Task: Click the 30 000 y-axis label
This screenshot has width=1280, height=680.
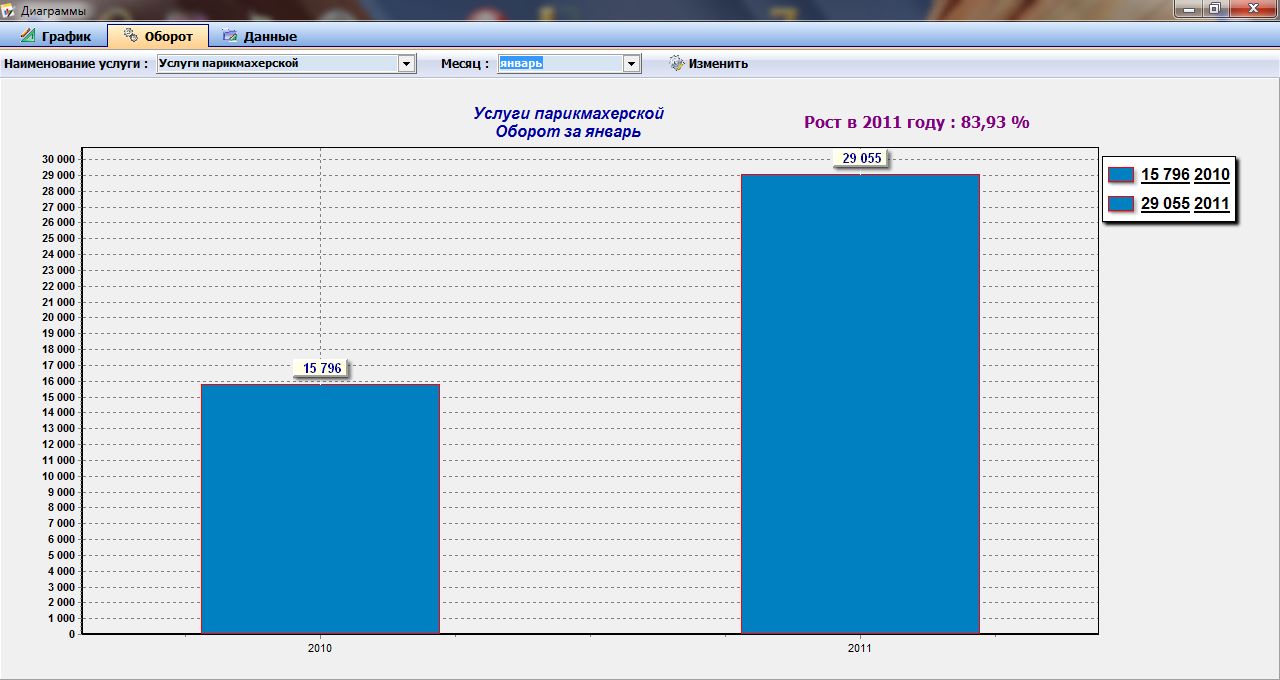Action: pos(58,159)
